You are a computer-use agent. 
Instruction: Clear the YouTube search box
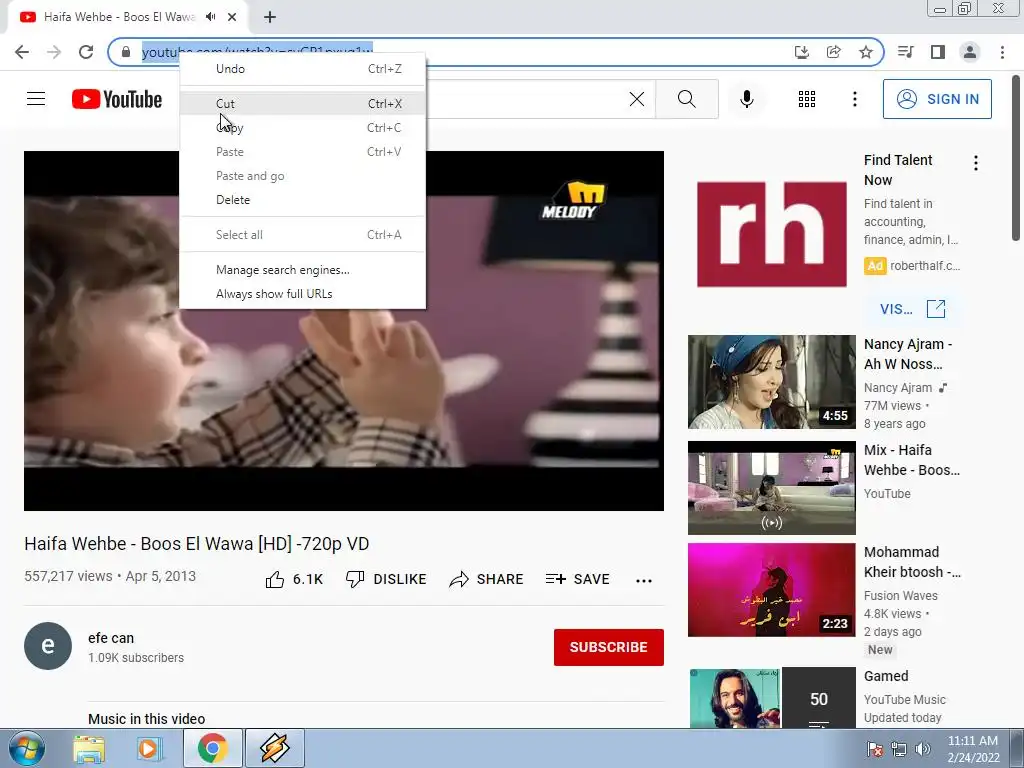pyautogui.click(x=637, y=99)
